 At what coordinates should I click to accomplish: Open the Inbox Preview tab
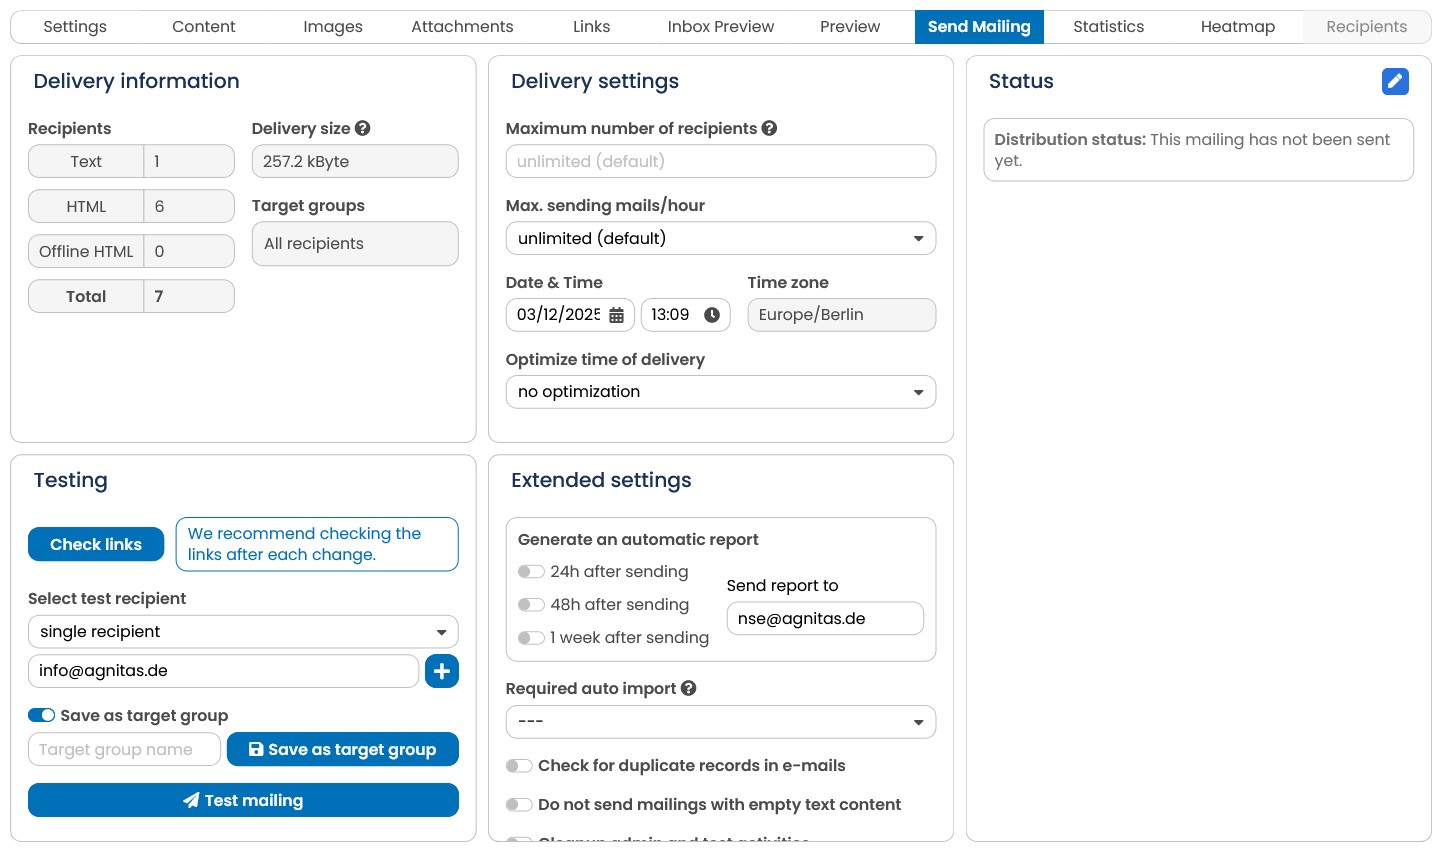721,27
